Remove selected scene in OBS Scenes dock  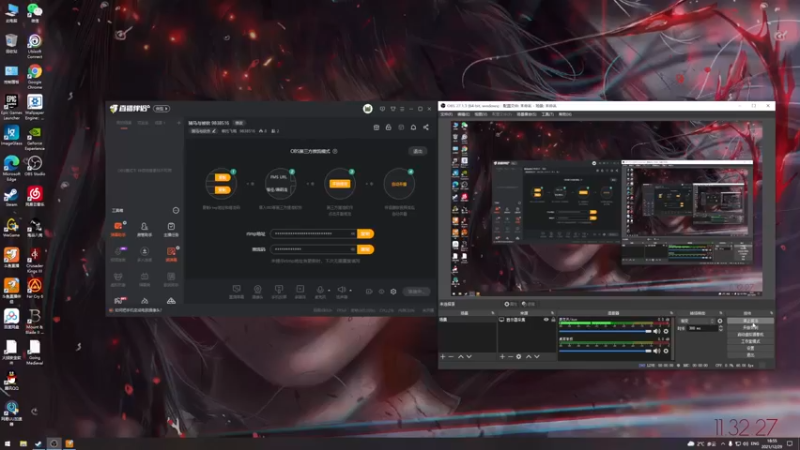coord(451,357)
